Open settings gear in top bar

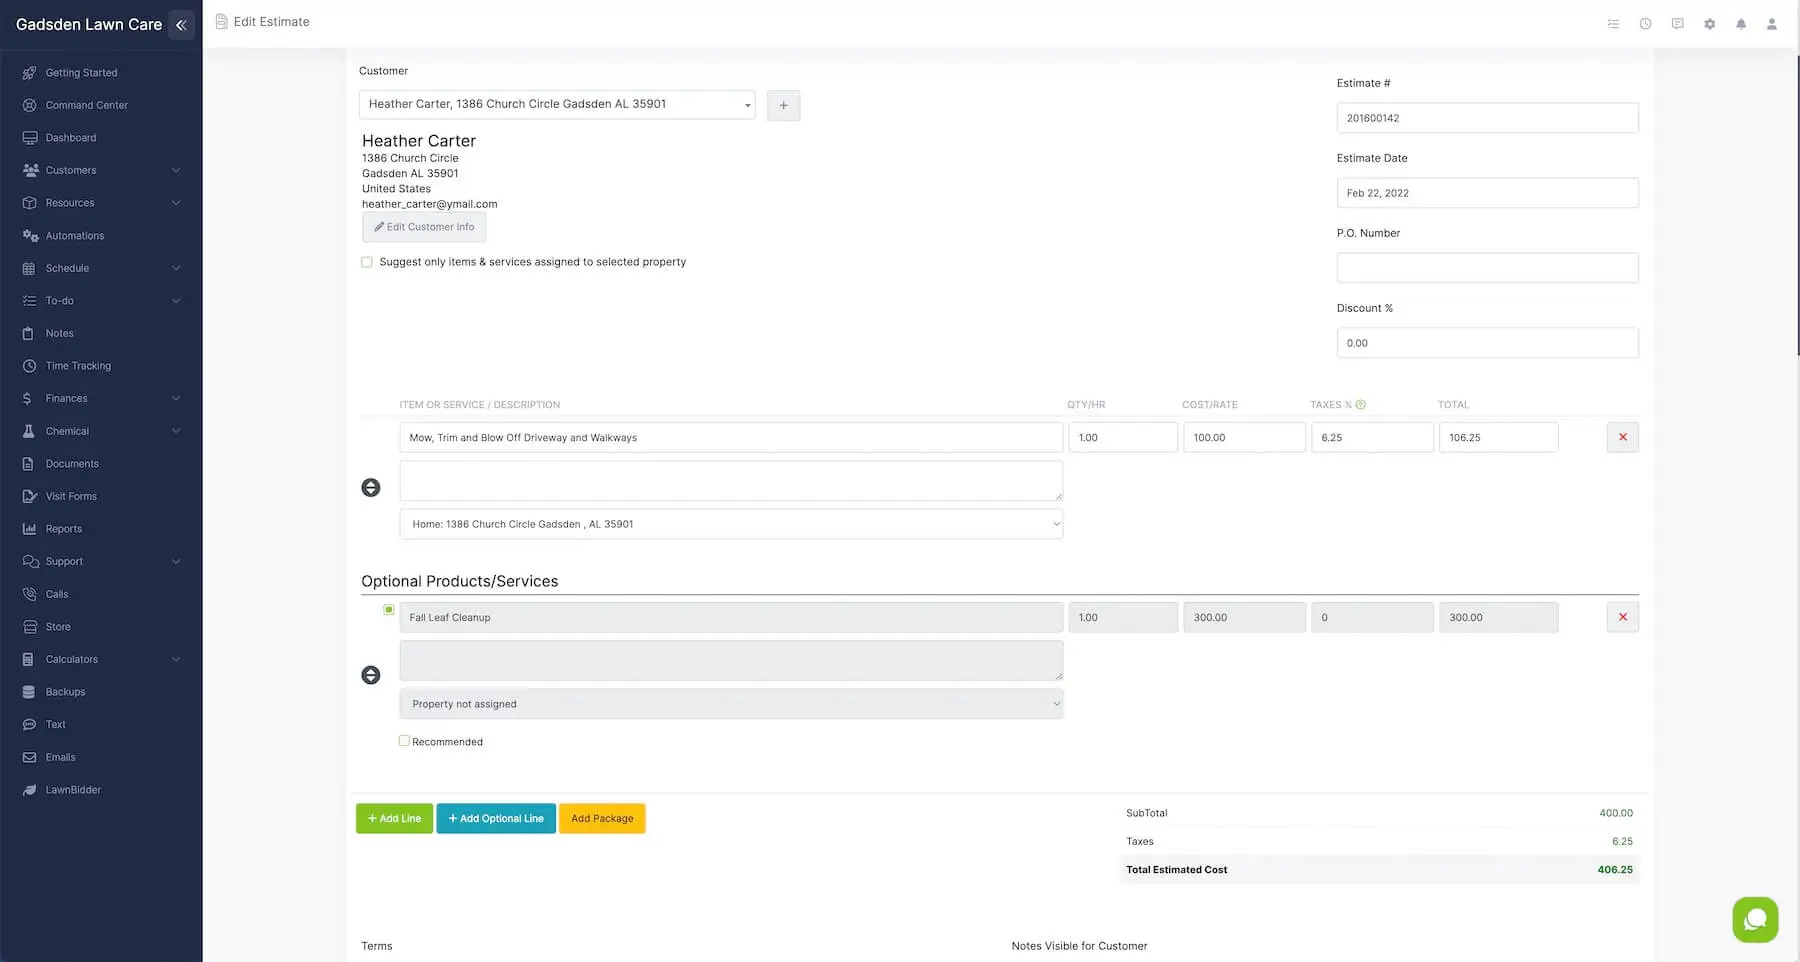[1710, 24]
